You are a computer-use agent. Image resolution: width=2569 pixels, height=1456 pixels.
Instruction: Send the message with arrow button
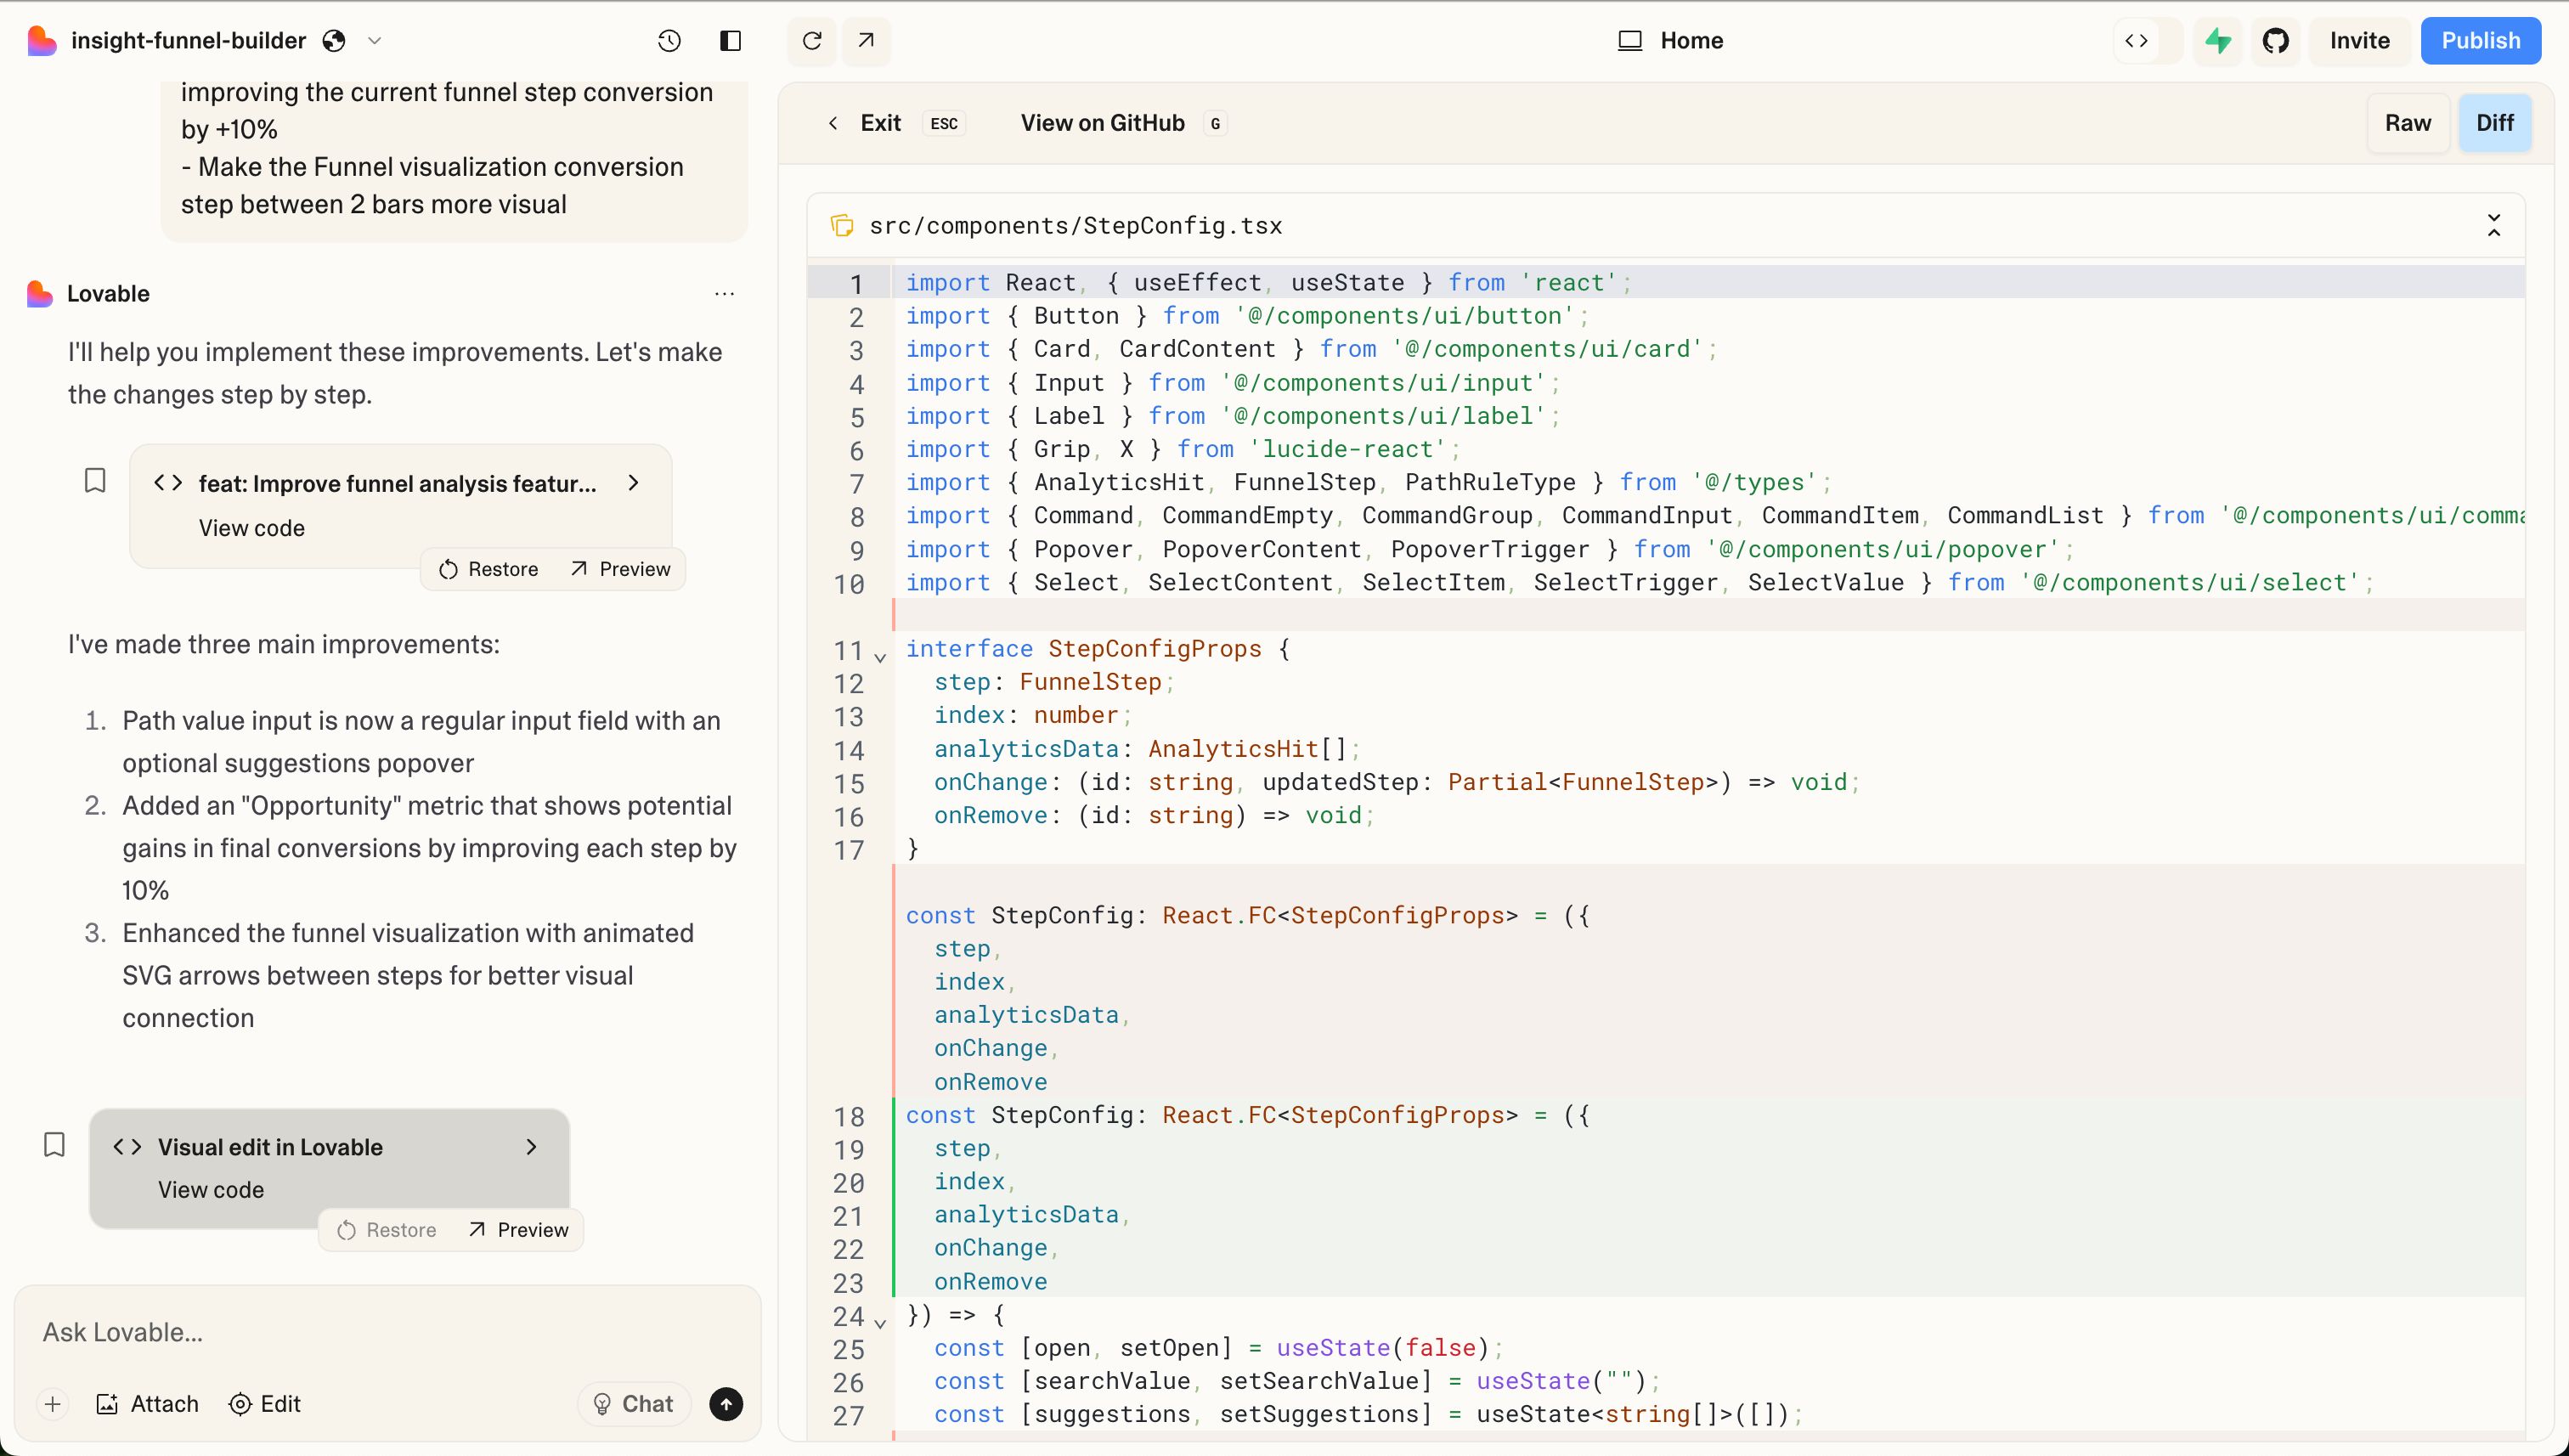[726, 1404]
